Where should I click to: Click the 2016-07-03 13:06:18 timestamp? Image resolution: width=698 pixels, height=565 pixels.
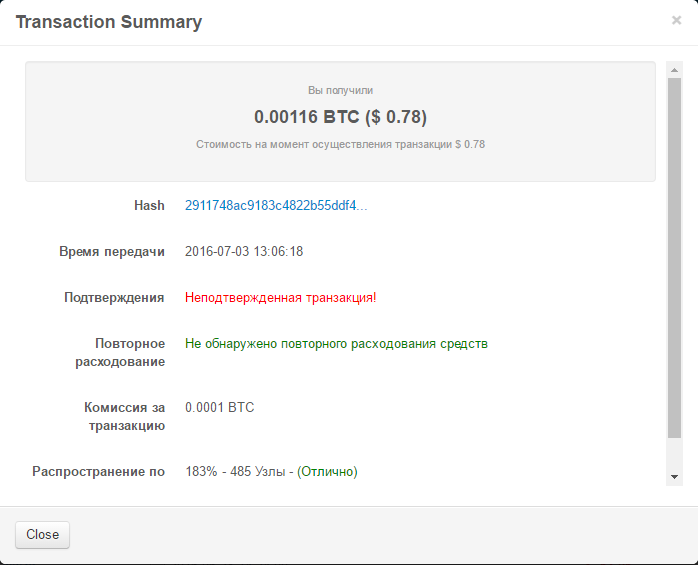(244, 251)
